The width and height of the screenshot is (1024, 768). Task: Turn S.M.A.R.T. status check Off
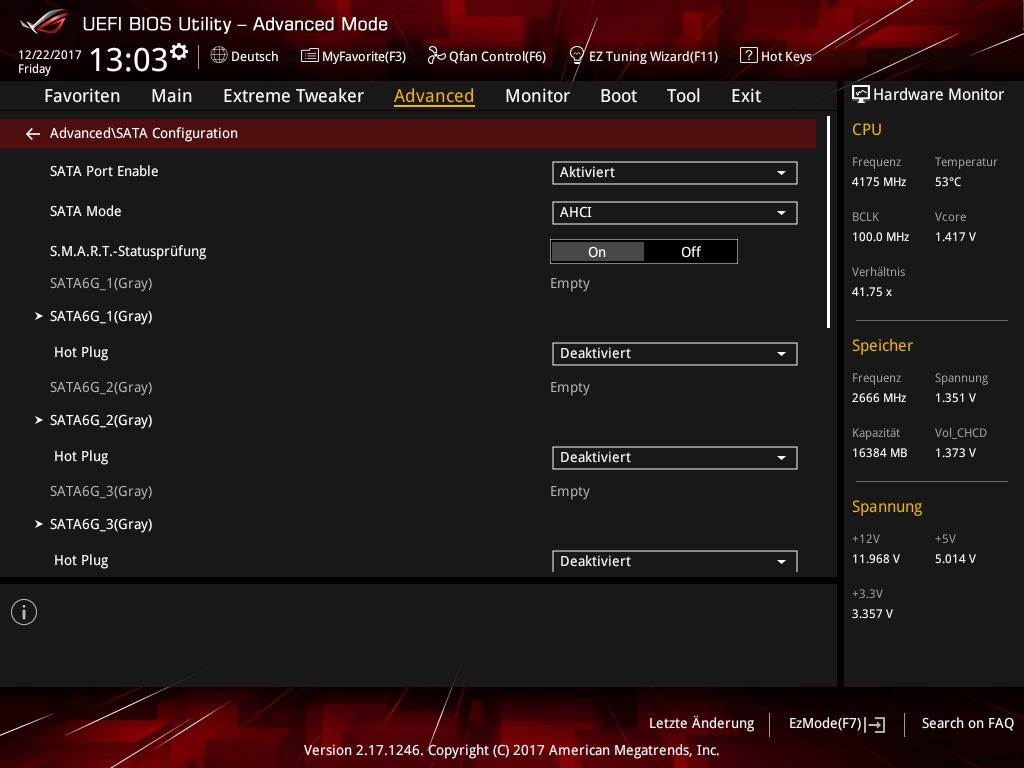click(690, 252)
